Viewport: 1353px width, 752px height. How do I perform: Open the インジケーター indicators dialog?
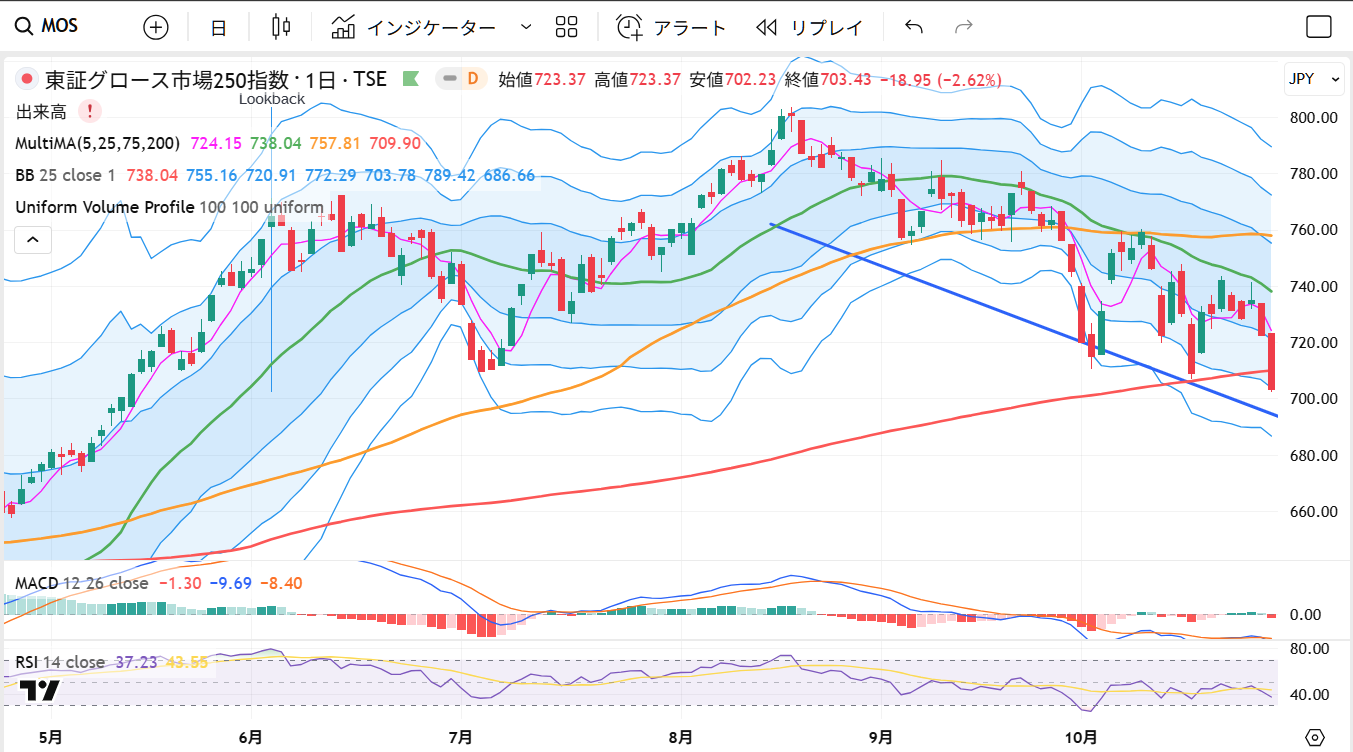(413, 27)
